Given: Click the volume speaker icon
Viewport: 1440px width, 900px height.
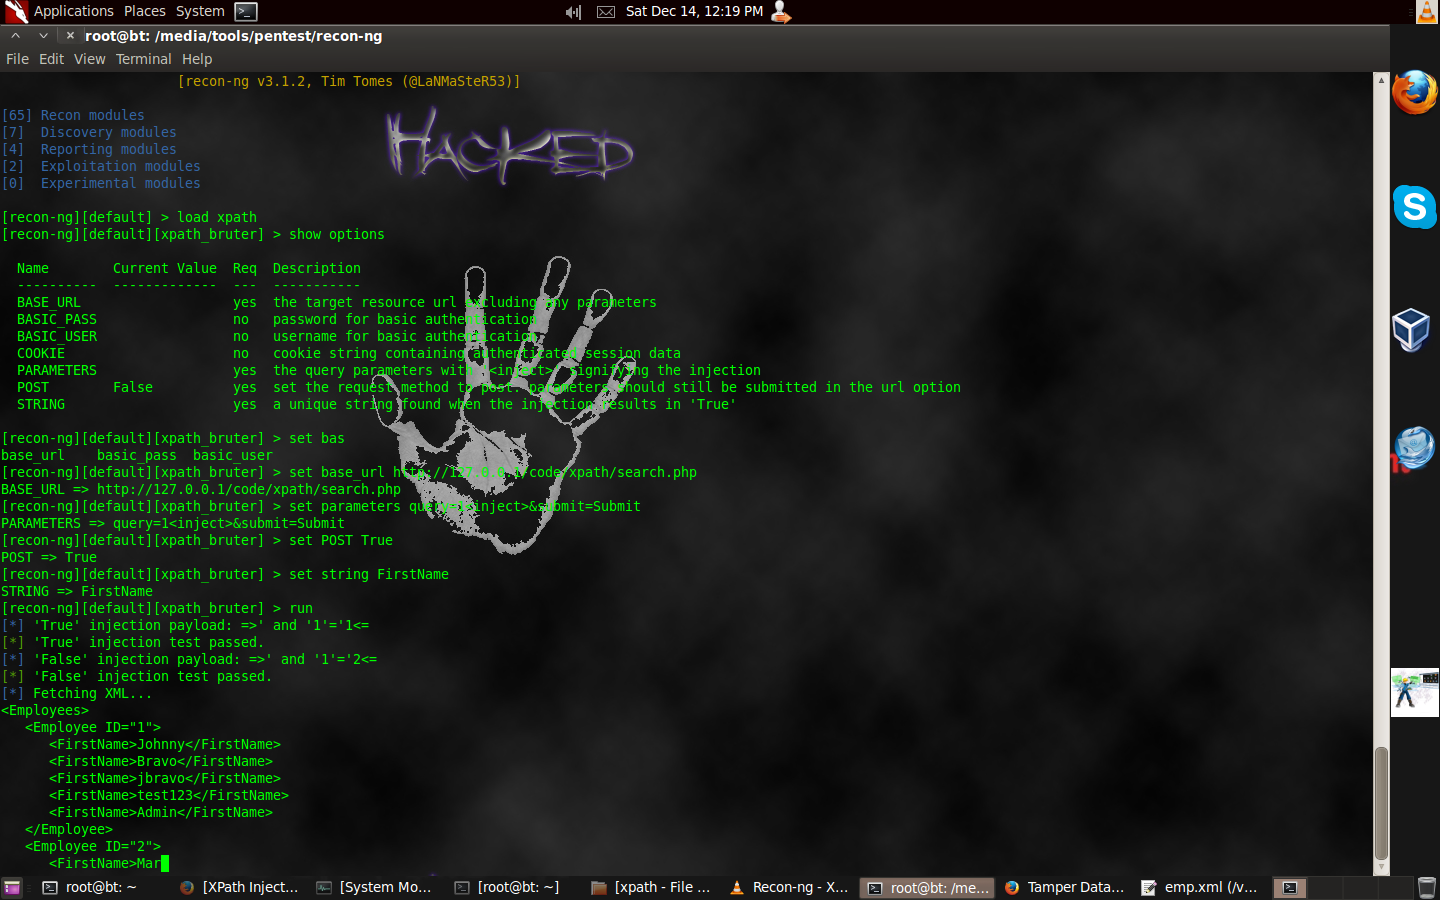Looking at the screenshot, I should [573, 12].
